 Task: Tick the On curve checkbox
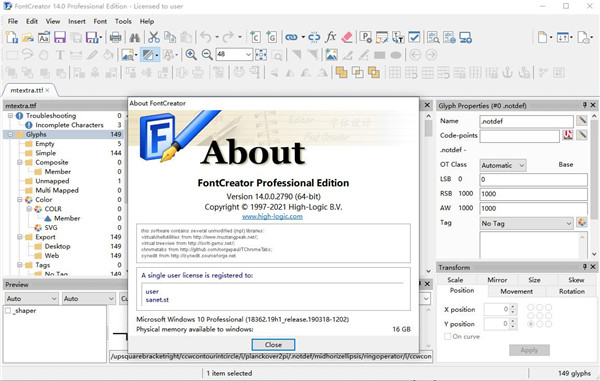[447, 336]
